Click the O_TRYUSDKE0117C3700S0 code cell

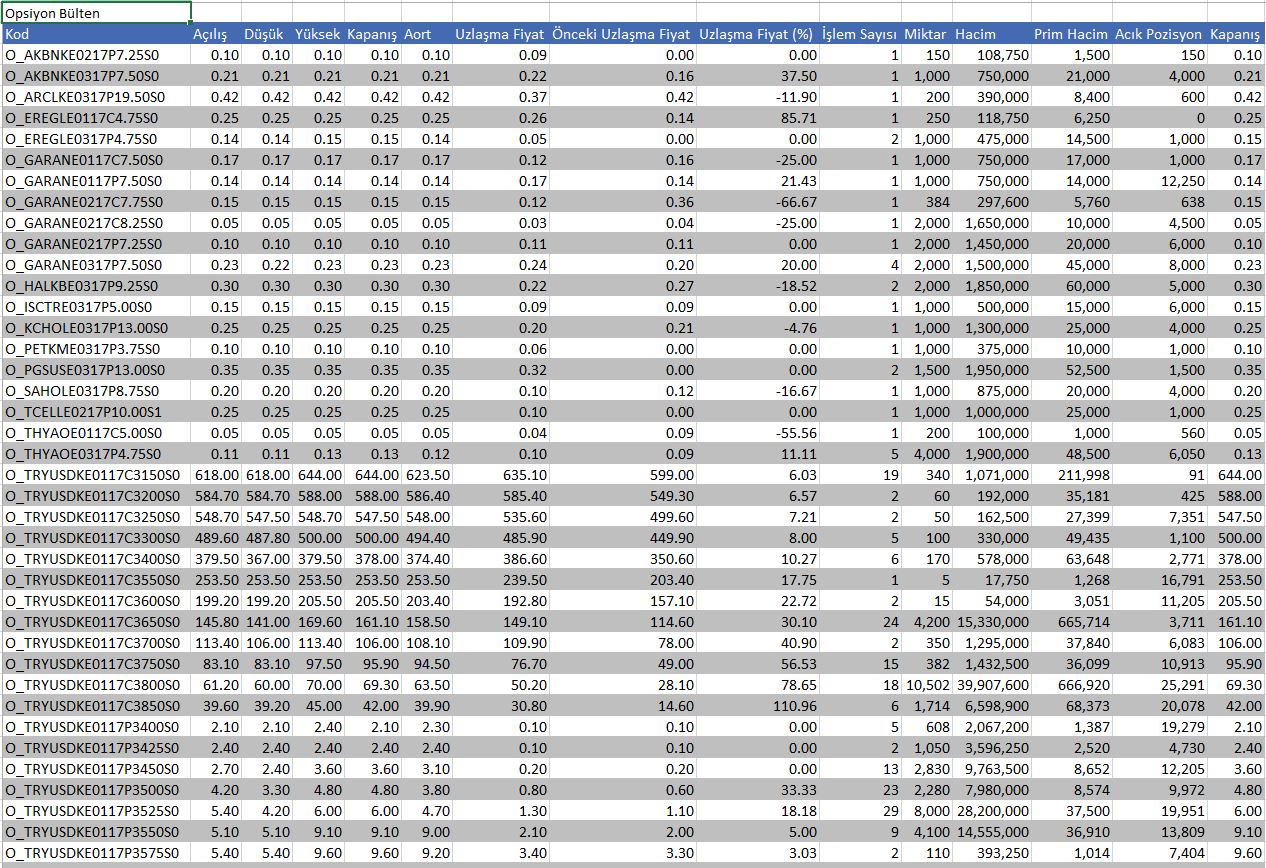(96, 643)
